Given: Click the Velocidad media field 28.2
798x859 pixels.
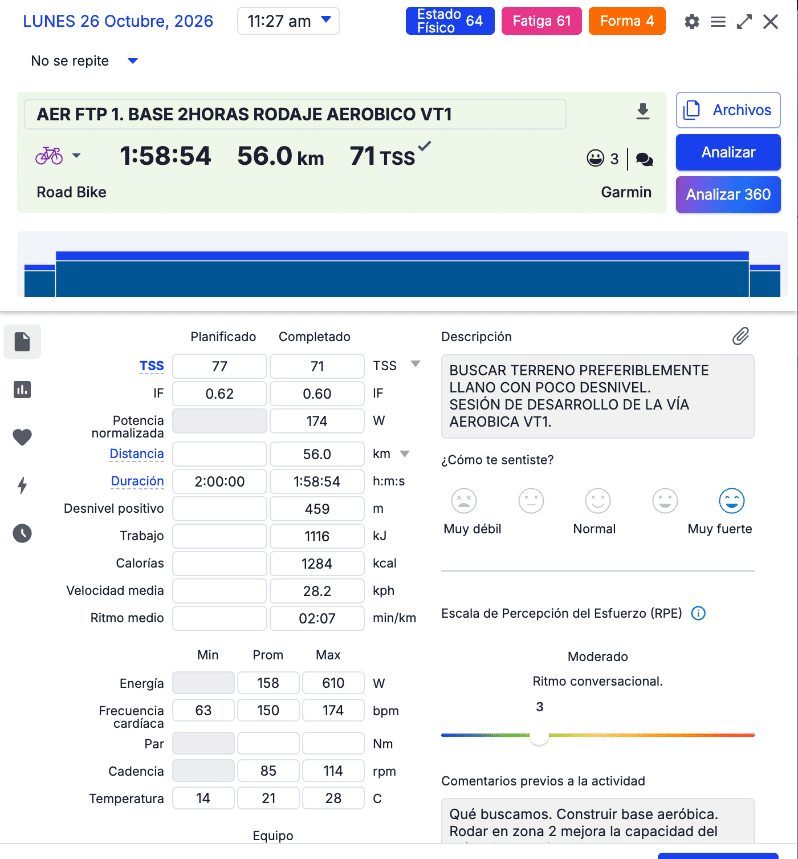Looking at the screenshot, I should [x=317, y=591].
